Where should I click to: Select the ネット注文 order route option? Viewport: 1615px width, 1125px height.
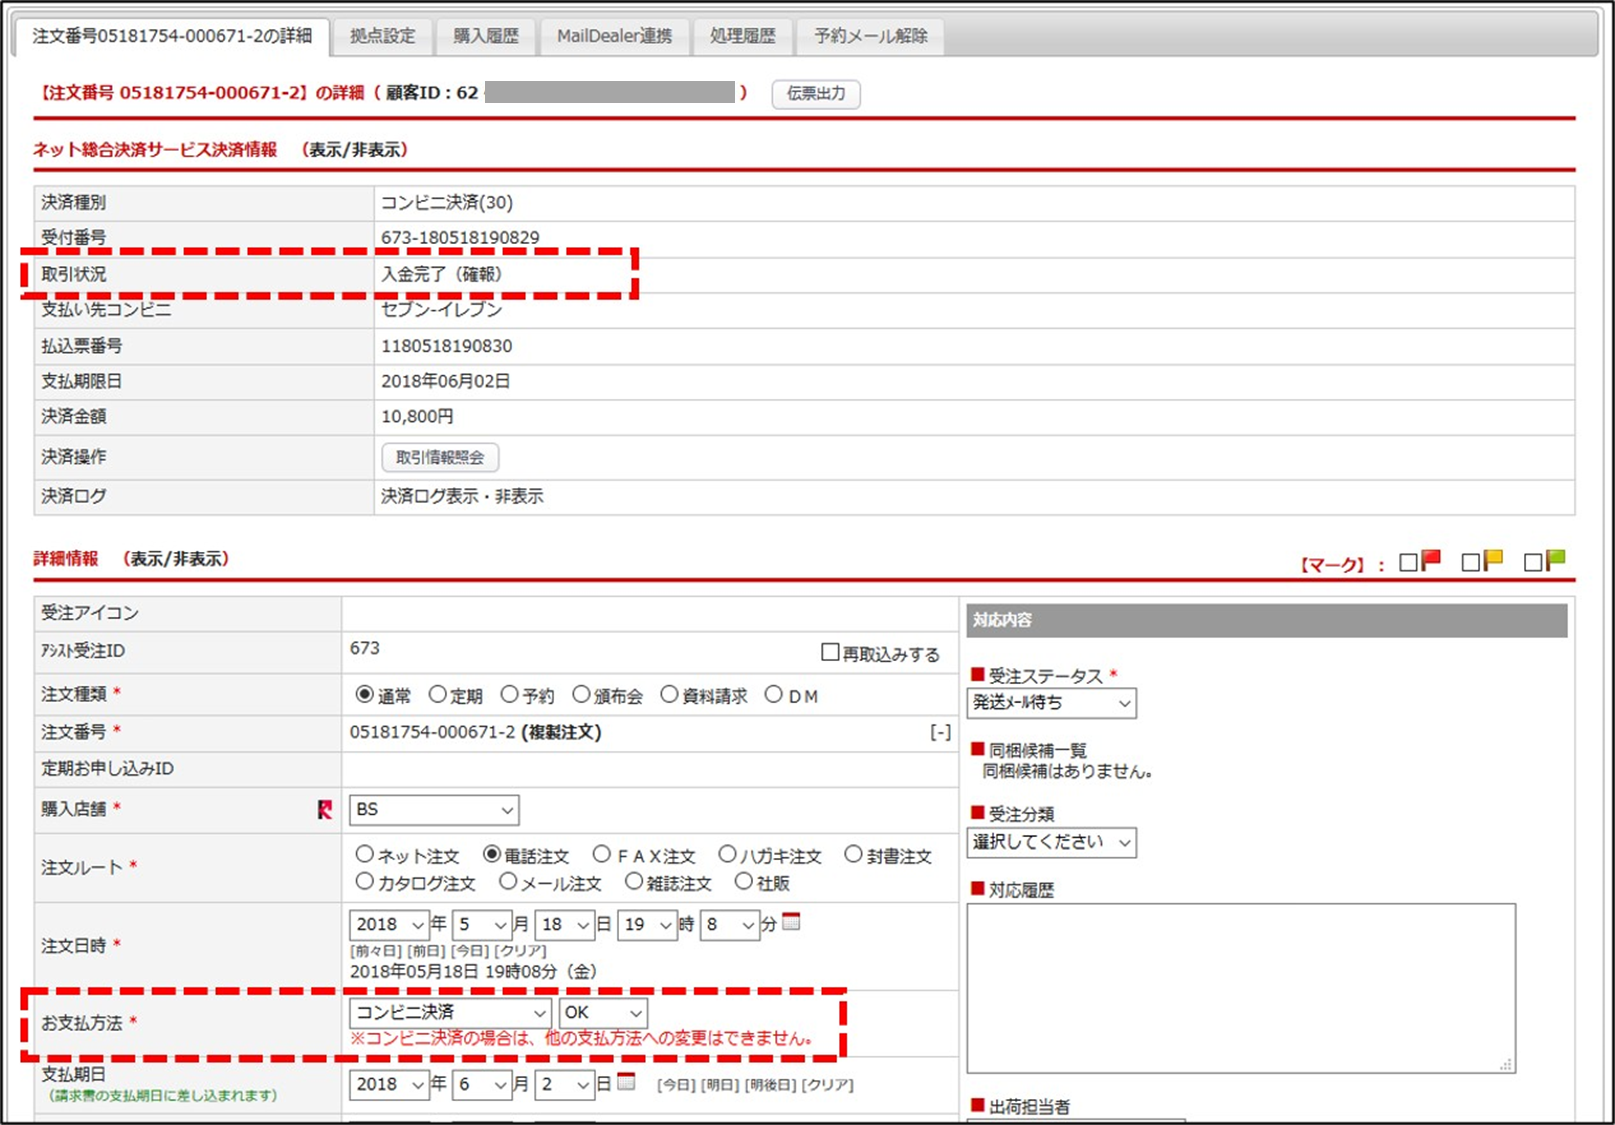(x=365, y=855)
